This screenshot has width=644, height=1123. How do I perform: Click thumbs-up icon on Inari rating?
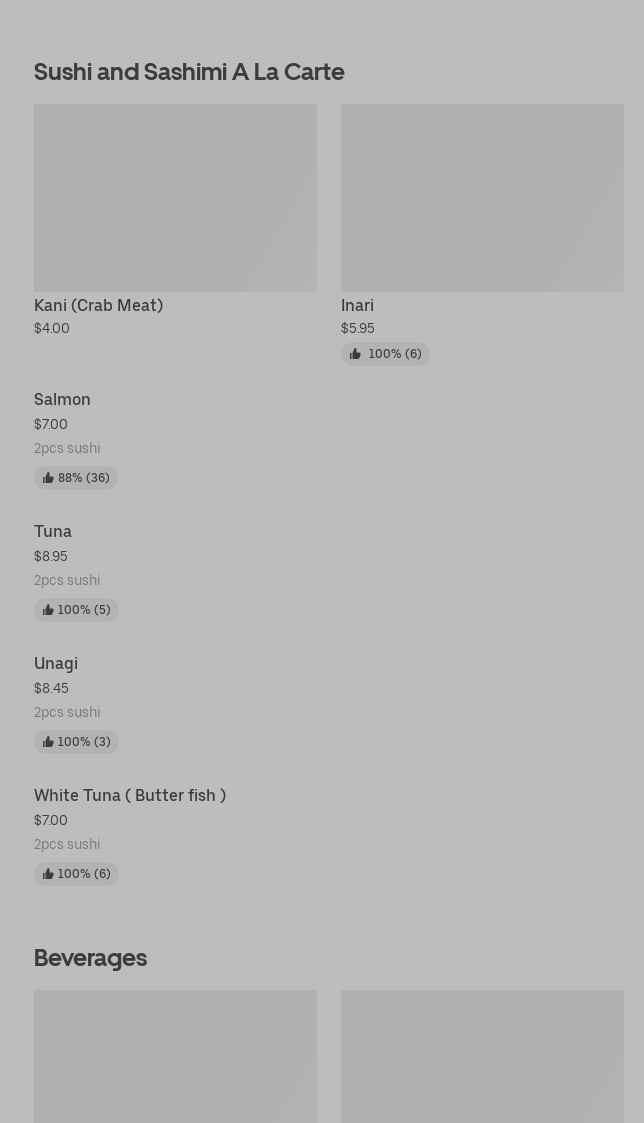pos(355,354)
